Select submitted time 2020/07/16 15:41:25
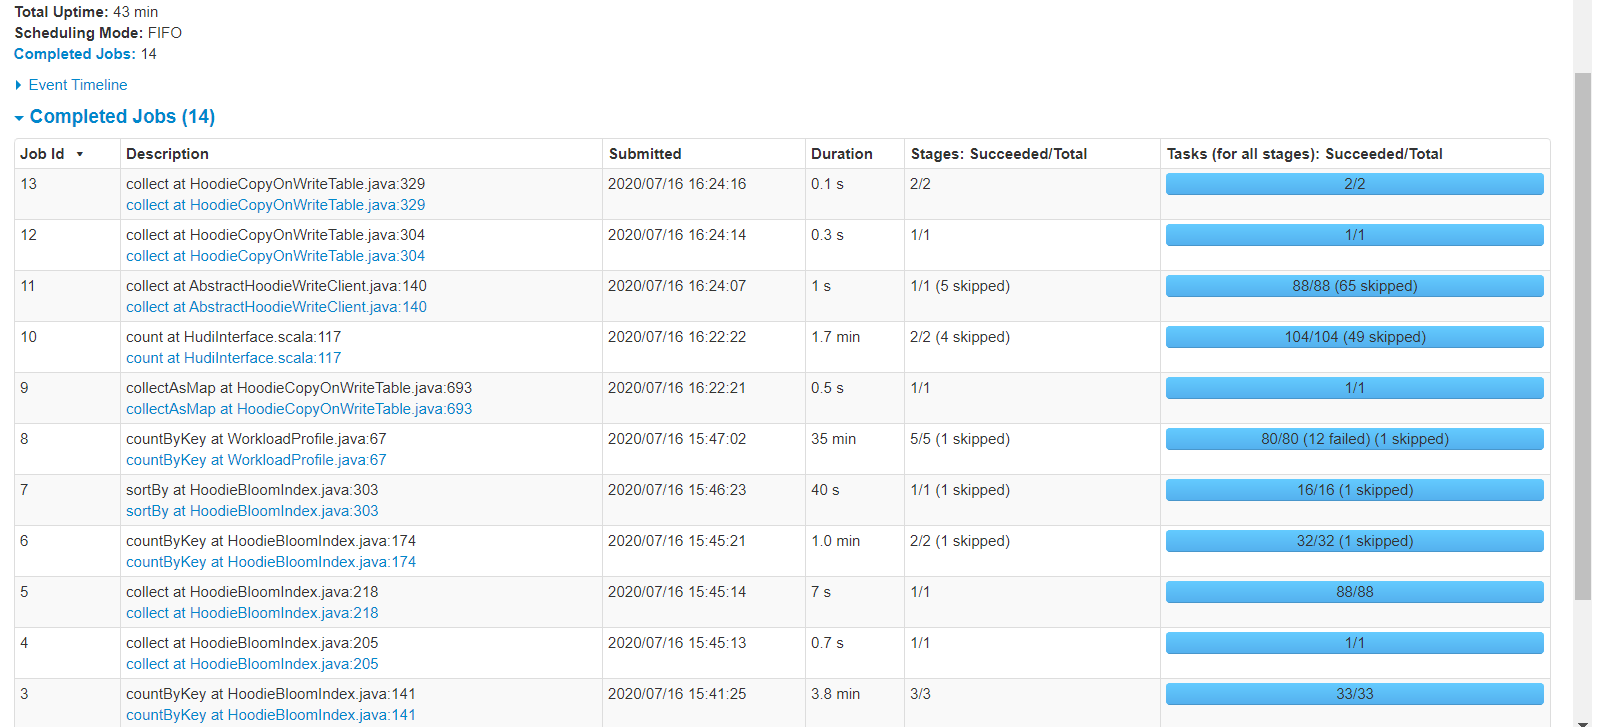 (x=677, y=694)
